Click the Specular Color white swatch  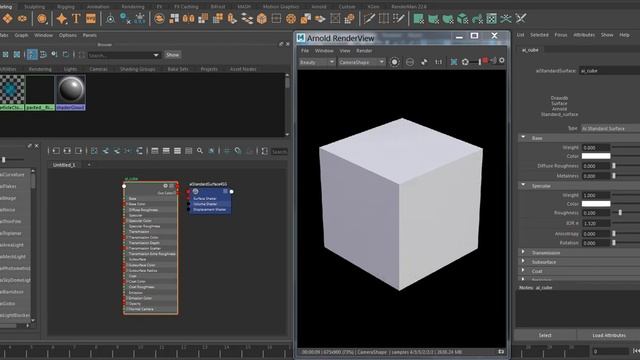(596, 203)
